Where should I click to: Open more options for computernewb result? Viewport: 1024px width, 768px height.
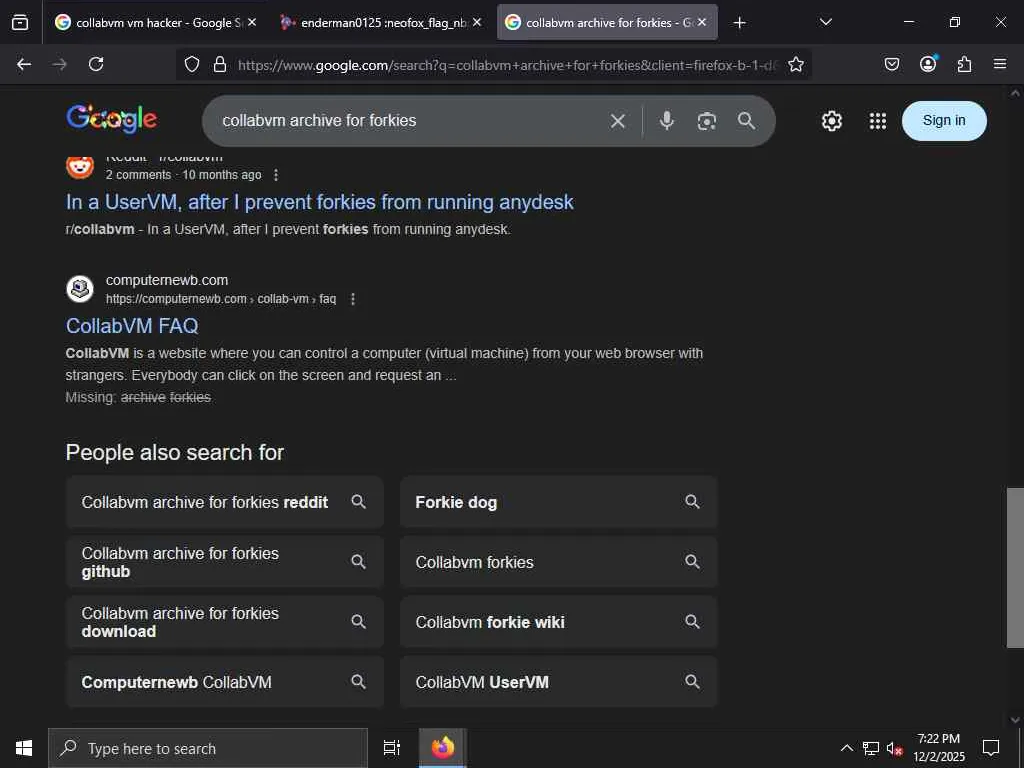(x=353, y=299)
